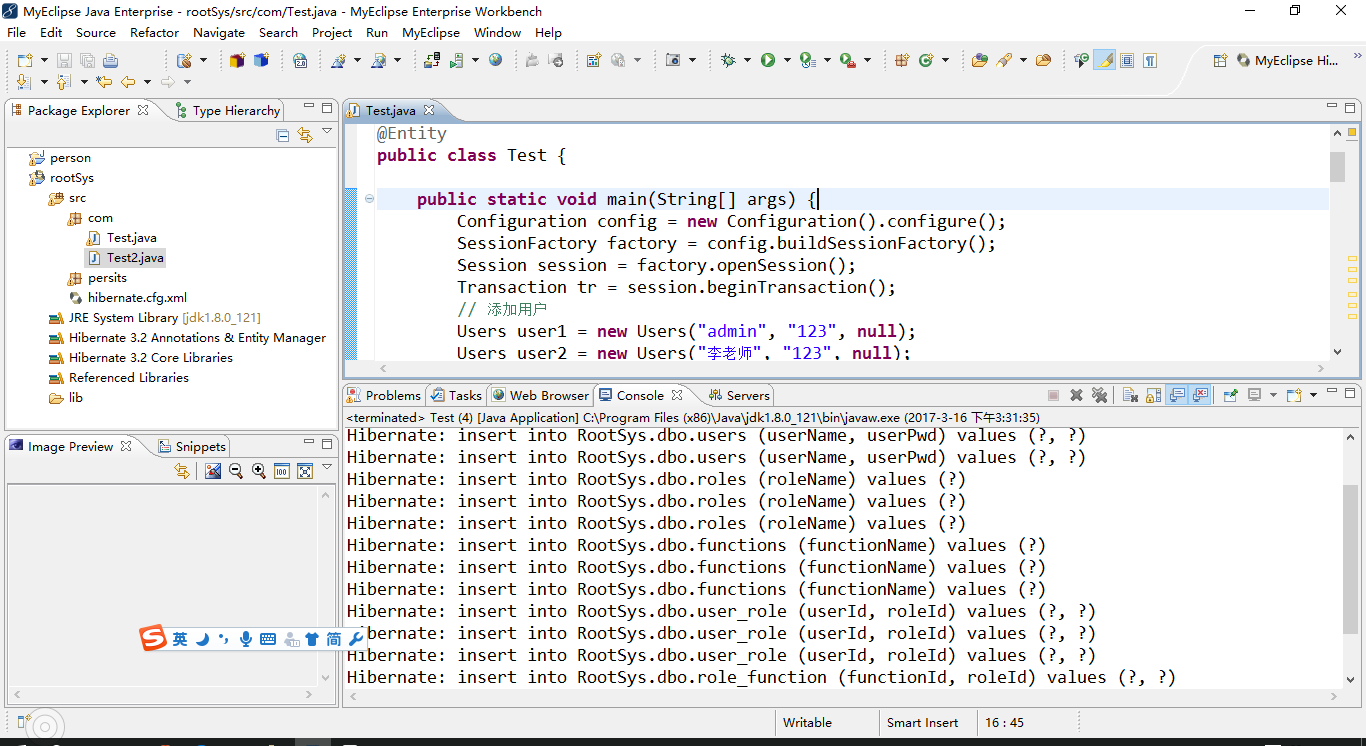Viewport: 1366px width, 746px height.
Task: Select Test2.java in Package Explorer
Action: coord(125,258)
